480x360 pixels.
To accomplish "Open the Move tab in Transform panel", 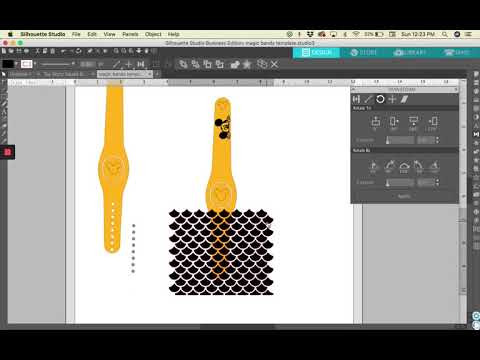I will click(392, 99).
